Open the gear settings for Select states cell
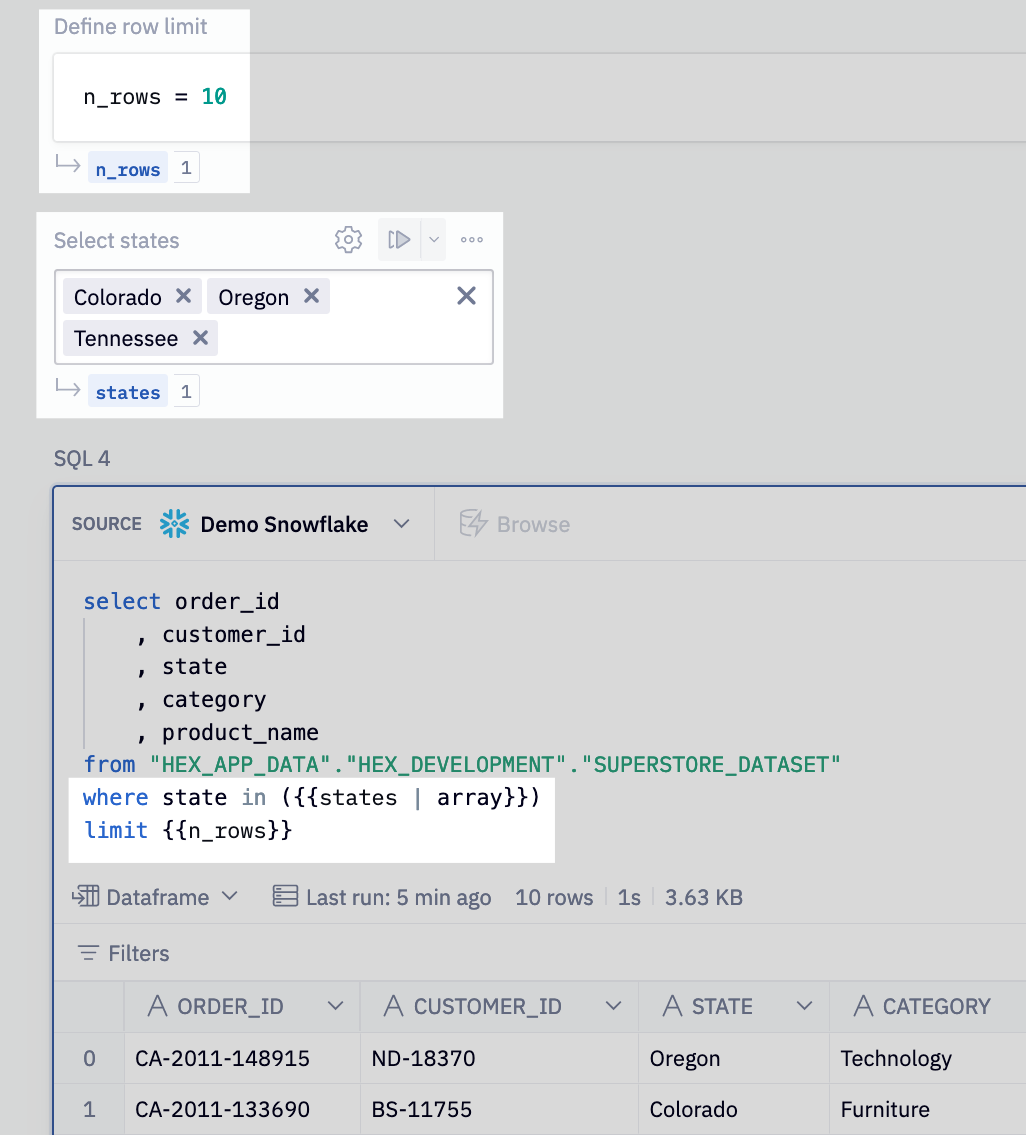This screenshot has height=1135, width=1026. pyautogui.click(x=347, y=239)
